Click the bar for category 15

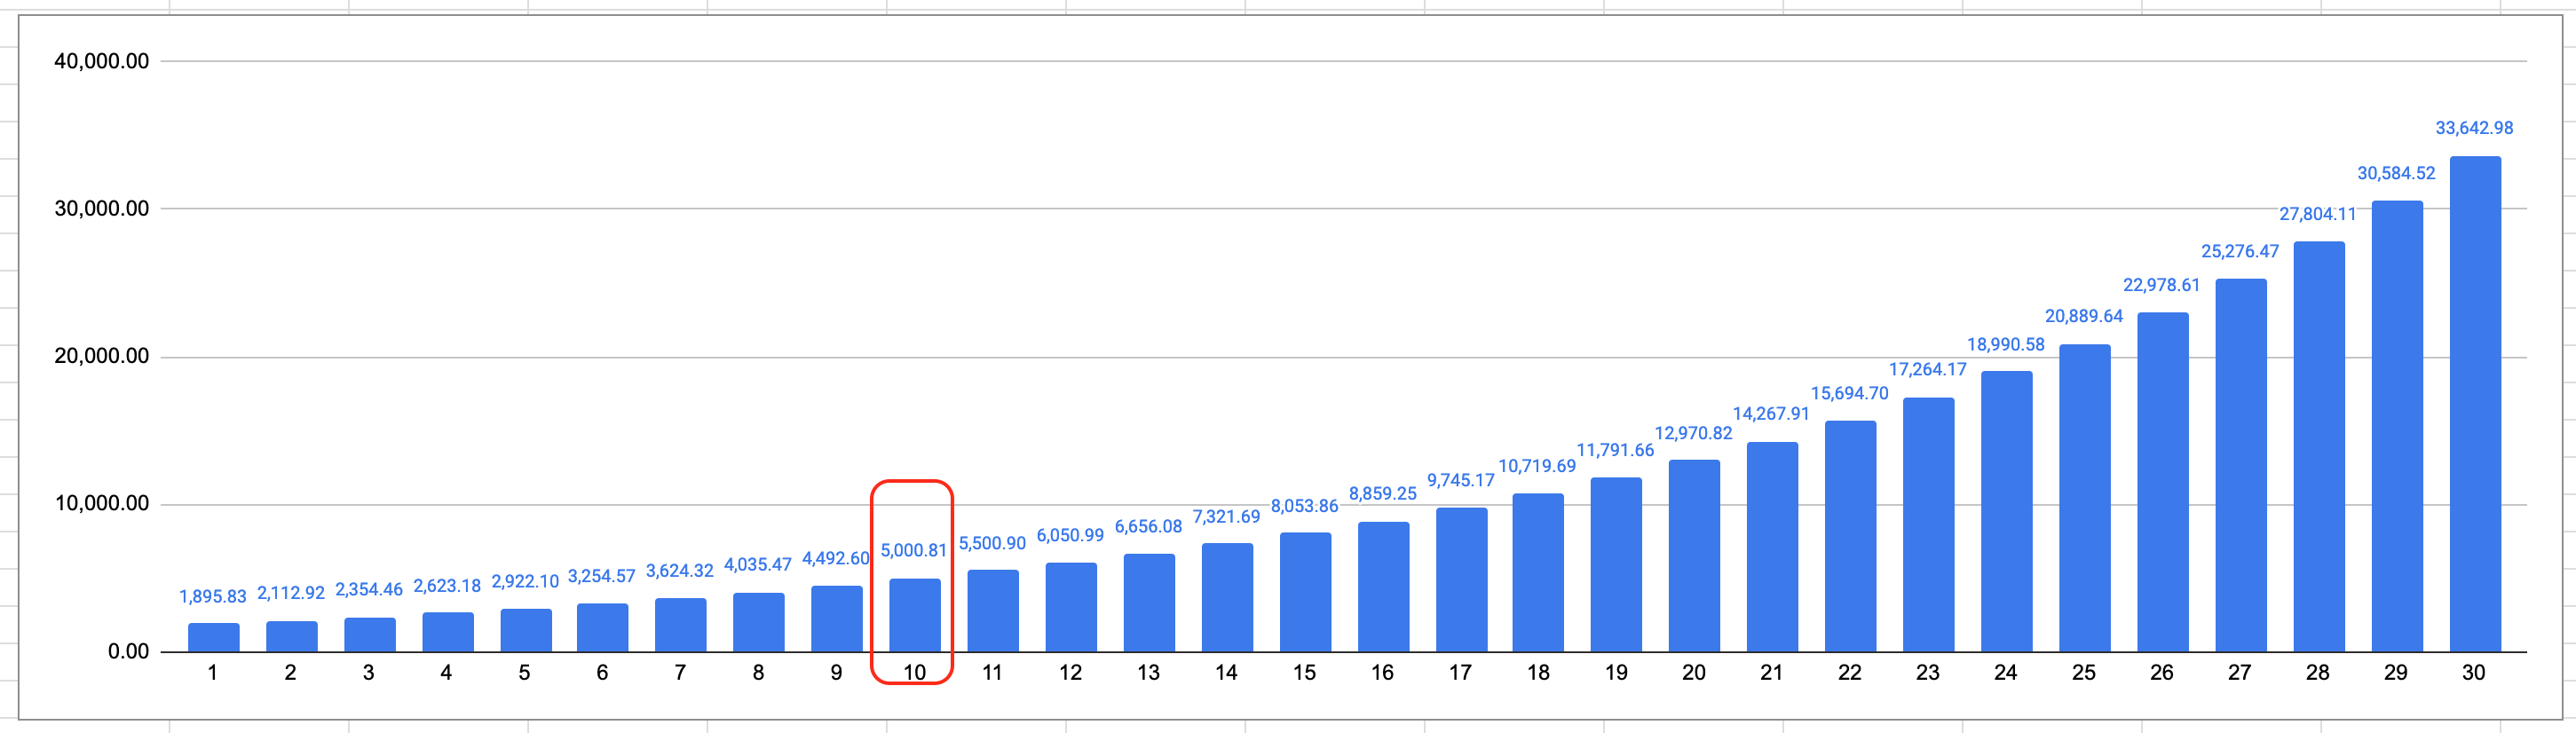coord(1305,593)
